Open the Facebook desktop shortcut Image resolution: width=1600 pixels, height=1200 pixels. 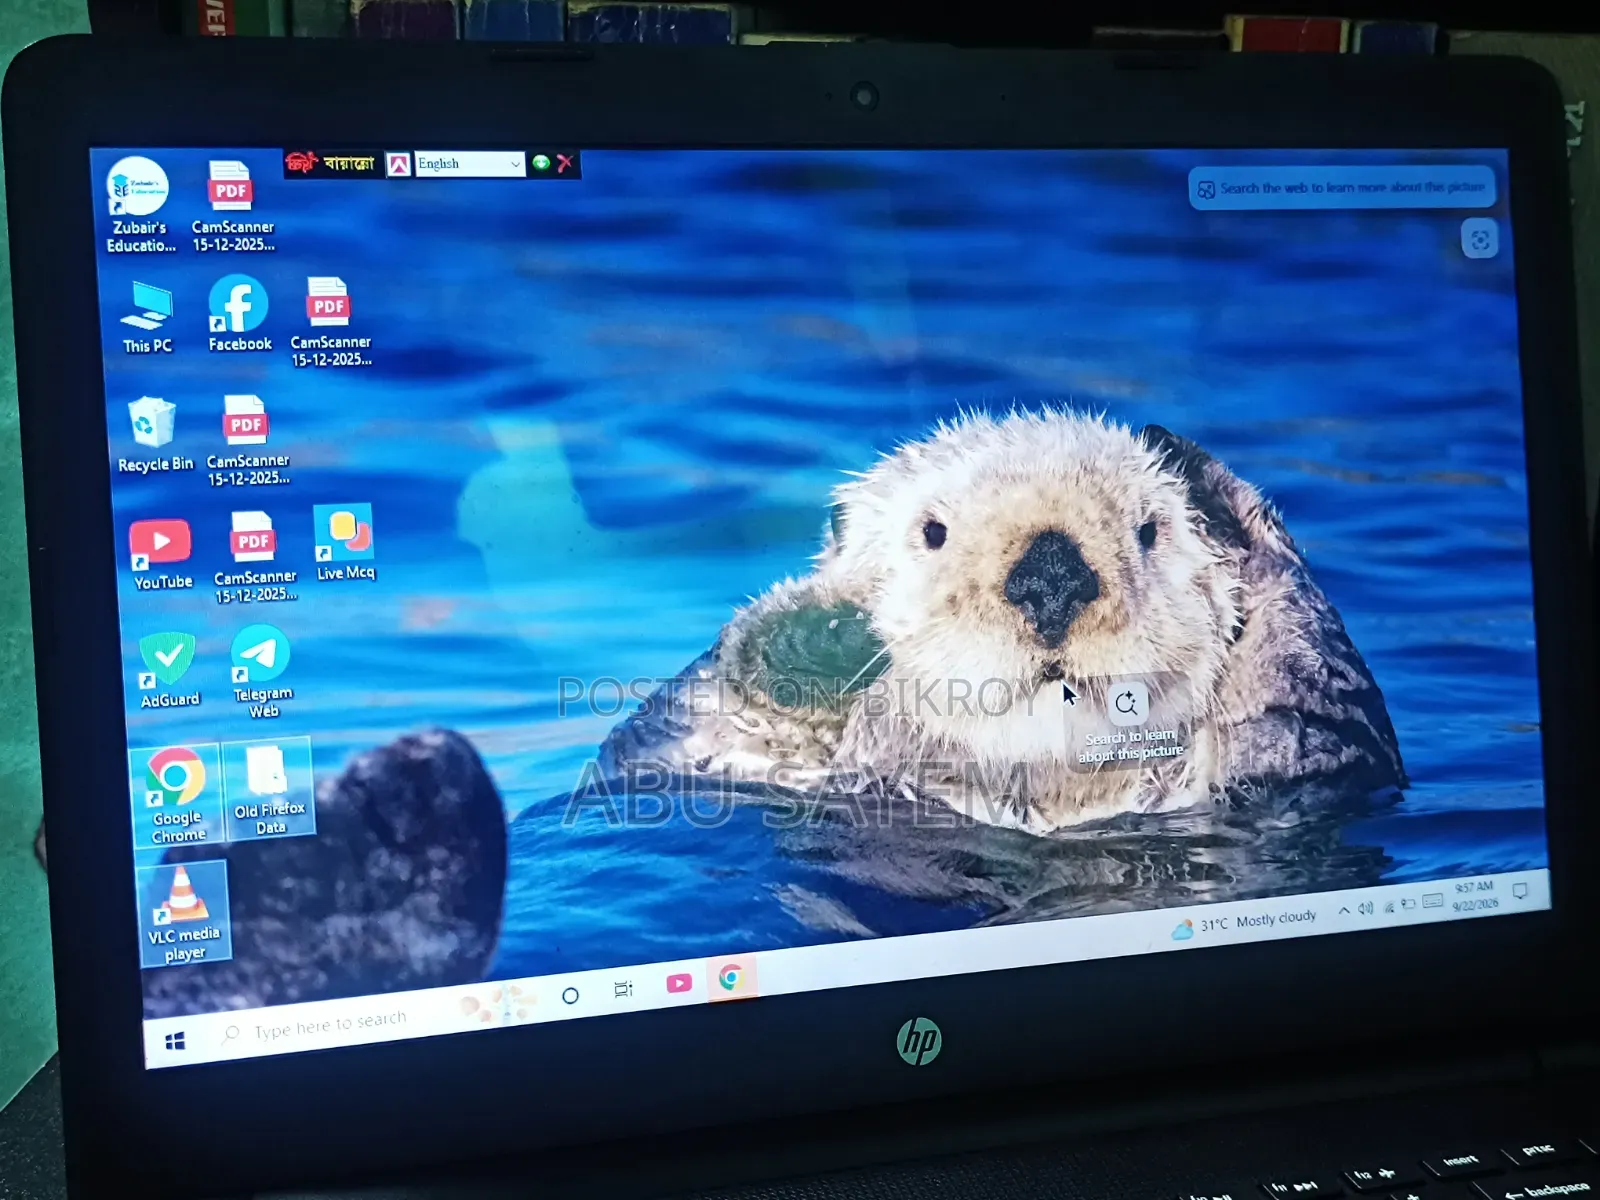click(x=239, y=314)
